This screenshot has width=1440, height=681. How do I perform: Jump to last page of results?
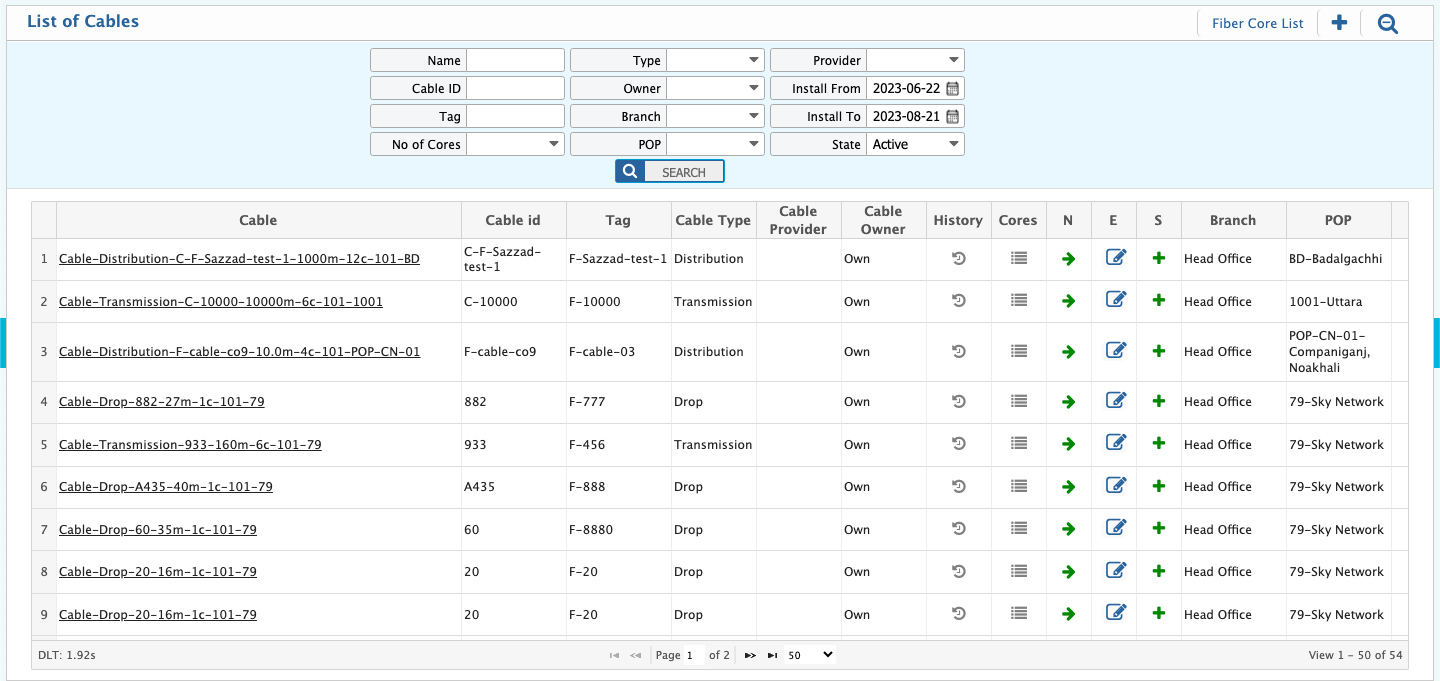772,655
